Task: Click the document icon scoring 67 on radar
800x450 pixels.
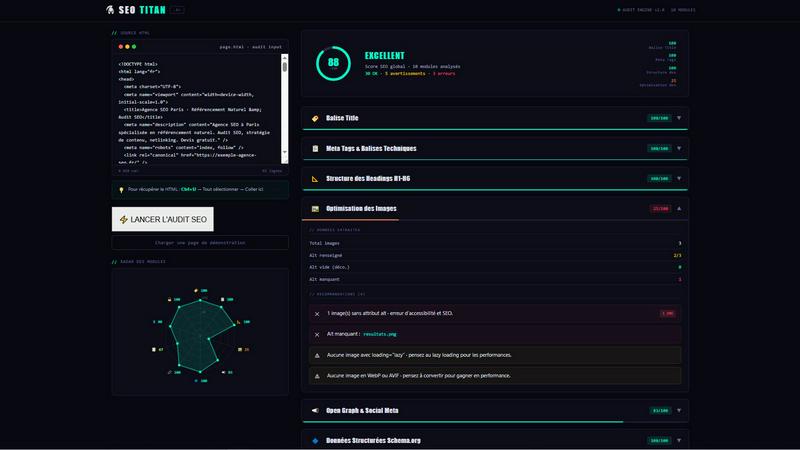Action: pos(154,349)
